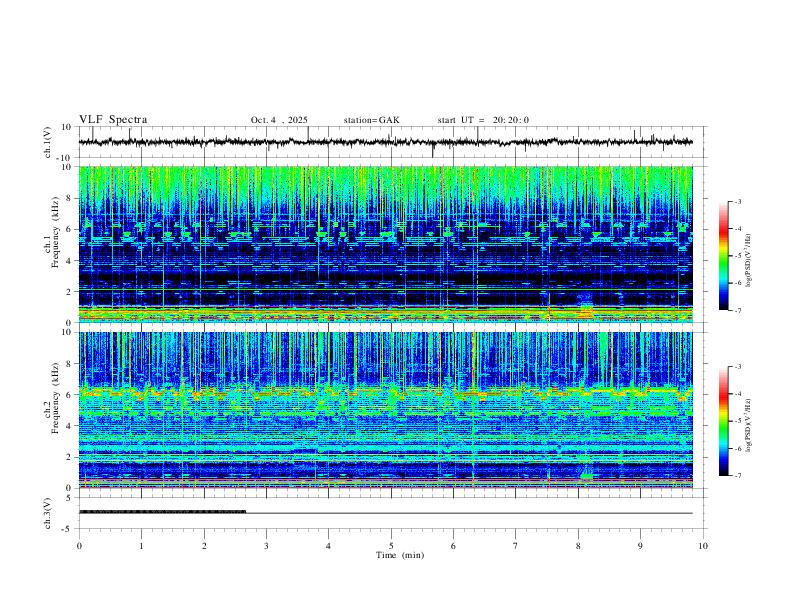Click the upper ch.1 PSD color bar
The image size is (792, 612).
click(723, 256)
